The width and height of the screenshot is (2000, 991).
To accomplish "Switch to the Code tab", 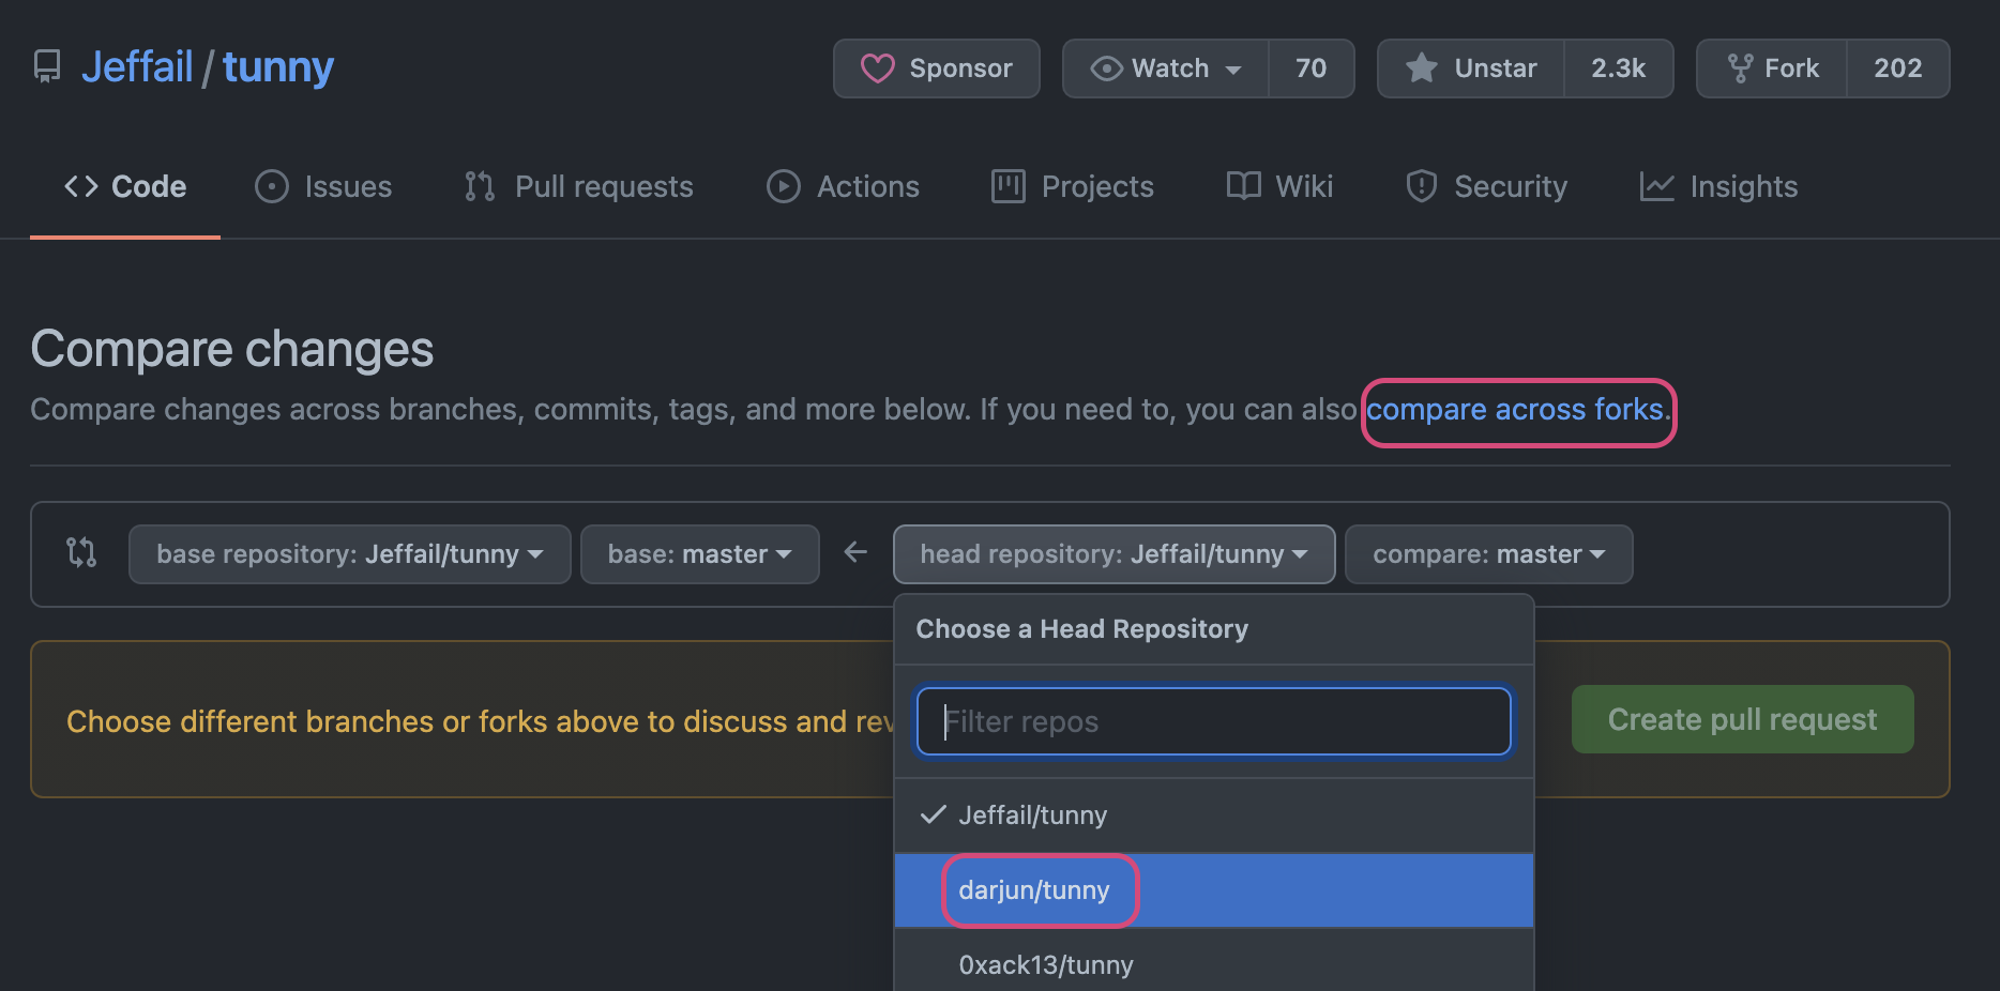I will 125,187.
